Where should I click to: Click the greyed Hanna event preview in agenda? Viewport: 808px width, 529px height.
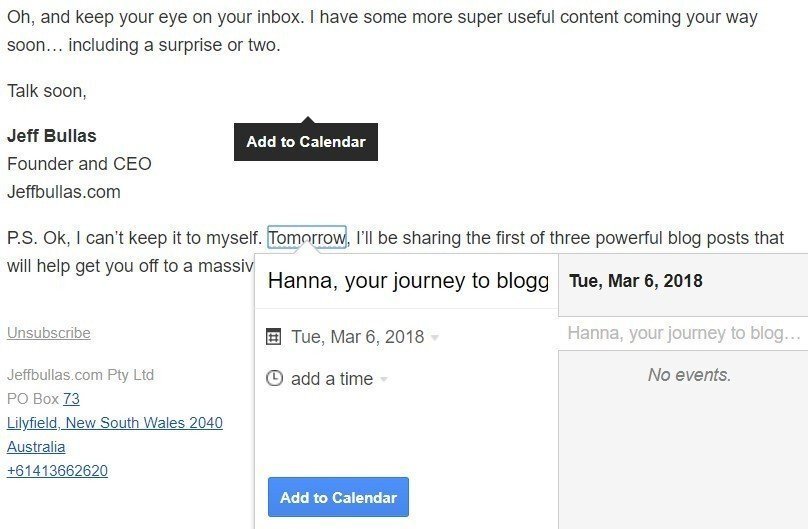point(685,333)
